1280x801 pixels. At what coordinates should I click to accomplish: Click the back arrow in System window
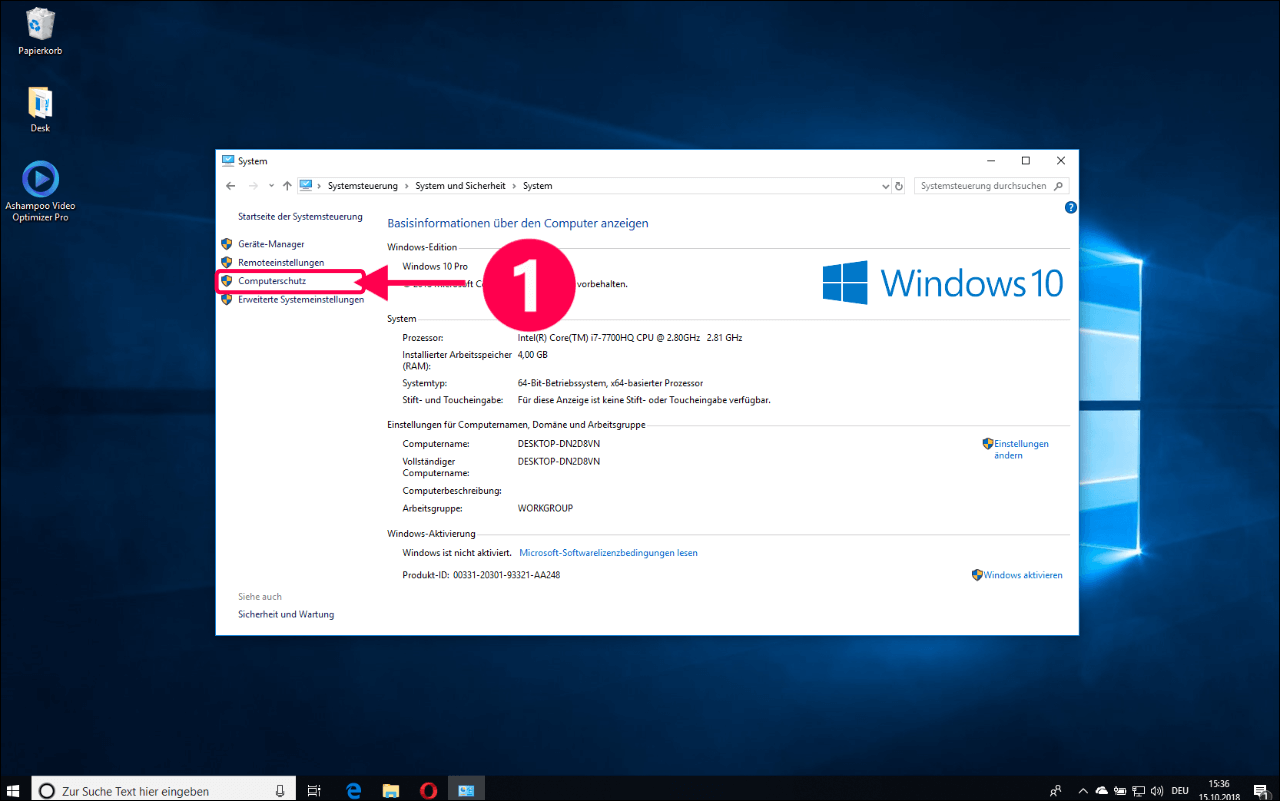click(230, 186)
